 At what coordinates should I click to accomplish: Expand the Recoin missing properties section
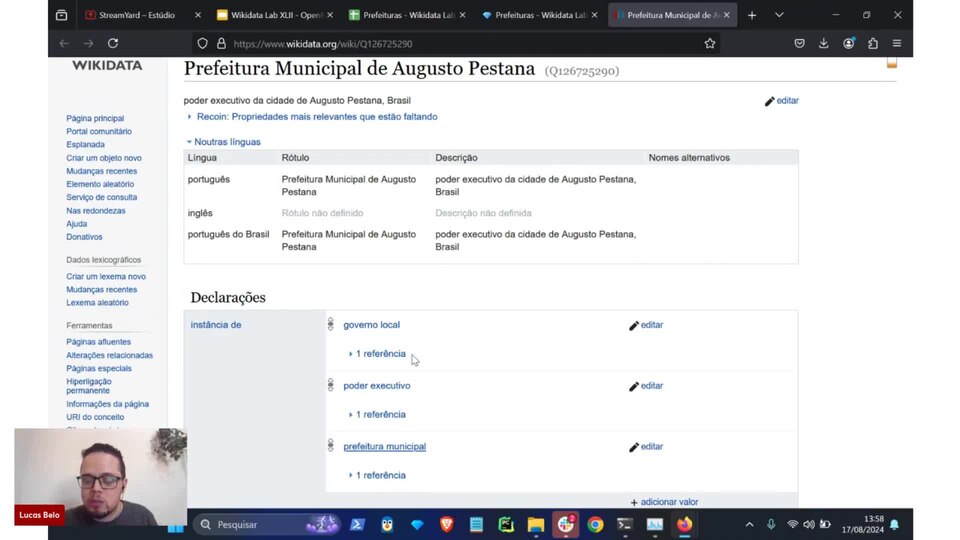(313, 116)
